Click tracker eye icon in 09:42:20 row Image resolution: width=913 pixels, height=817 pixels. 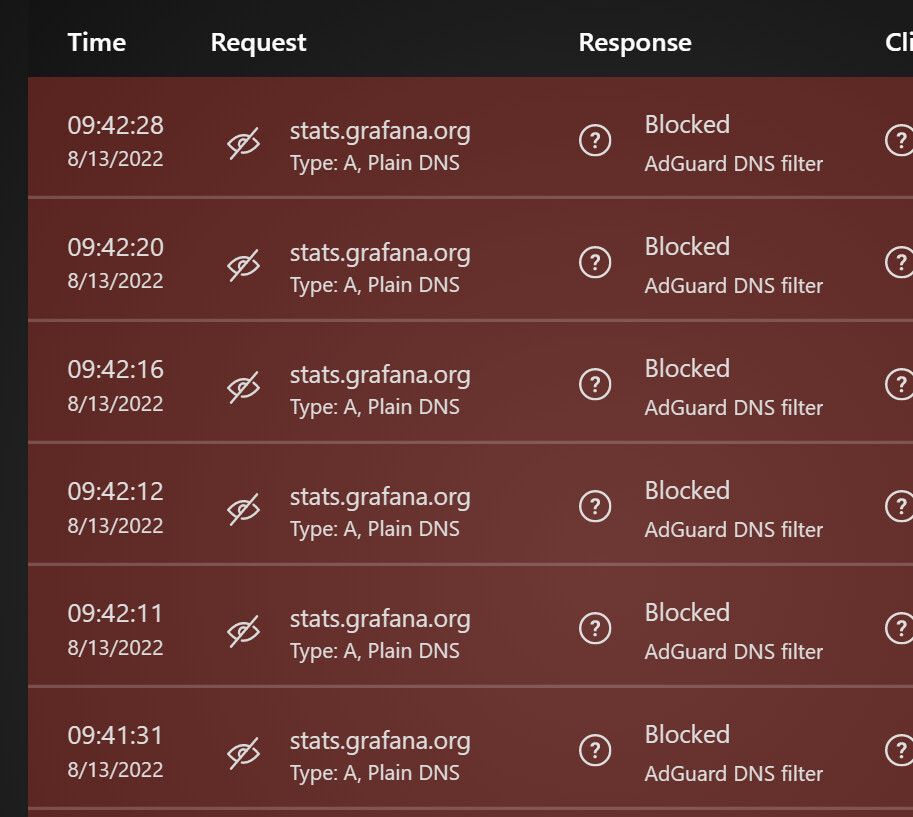pos(243,266)
